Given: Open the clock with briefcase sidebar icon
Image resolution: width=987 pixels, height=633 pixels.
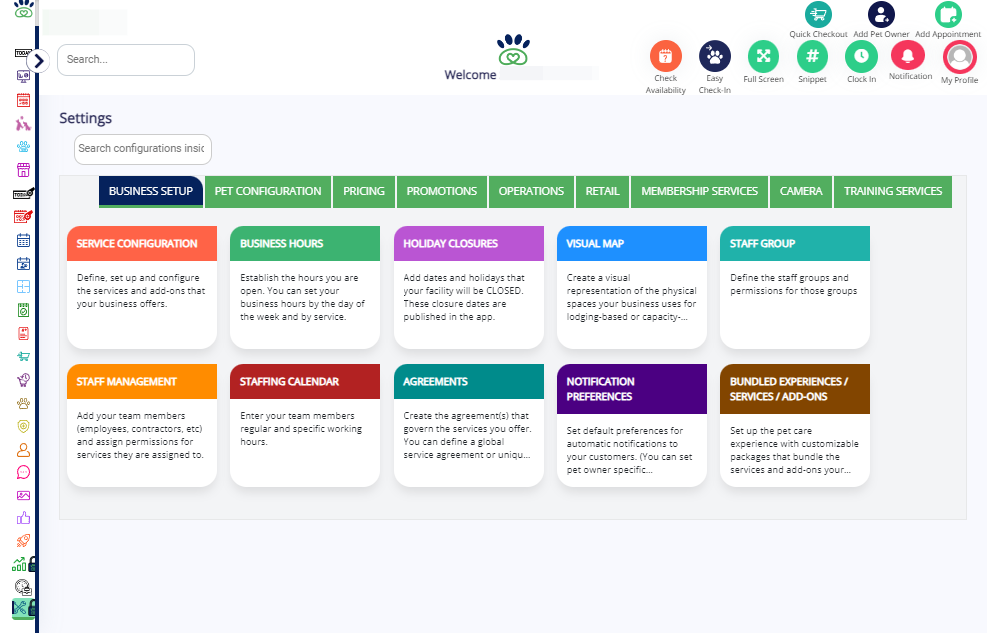Looking at the screenshot, I should (23, 587).
